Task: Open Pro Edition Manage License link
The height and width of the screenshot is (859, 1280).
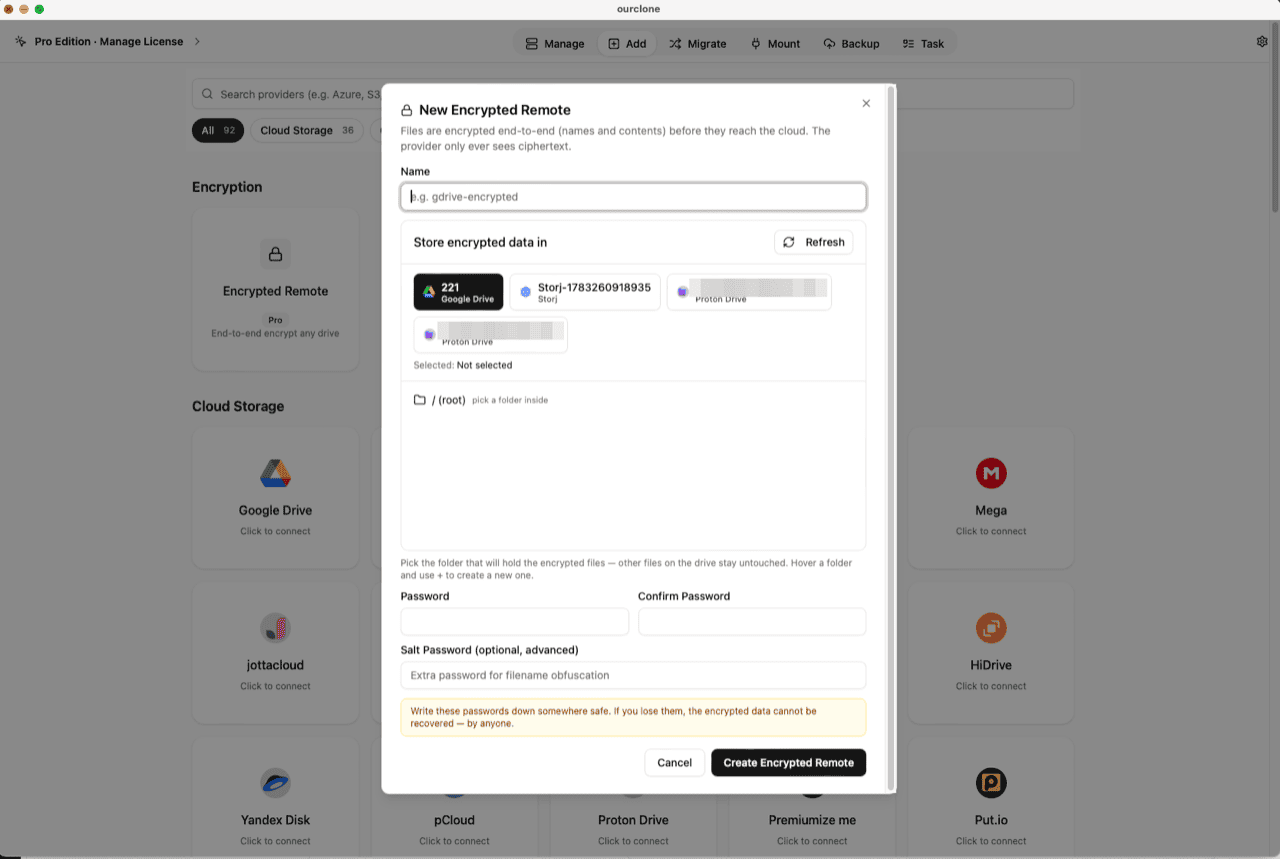Action: tap(108, 42)
